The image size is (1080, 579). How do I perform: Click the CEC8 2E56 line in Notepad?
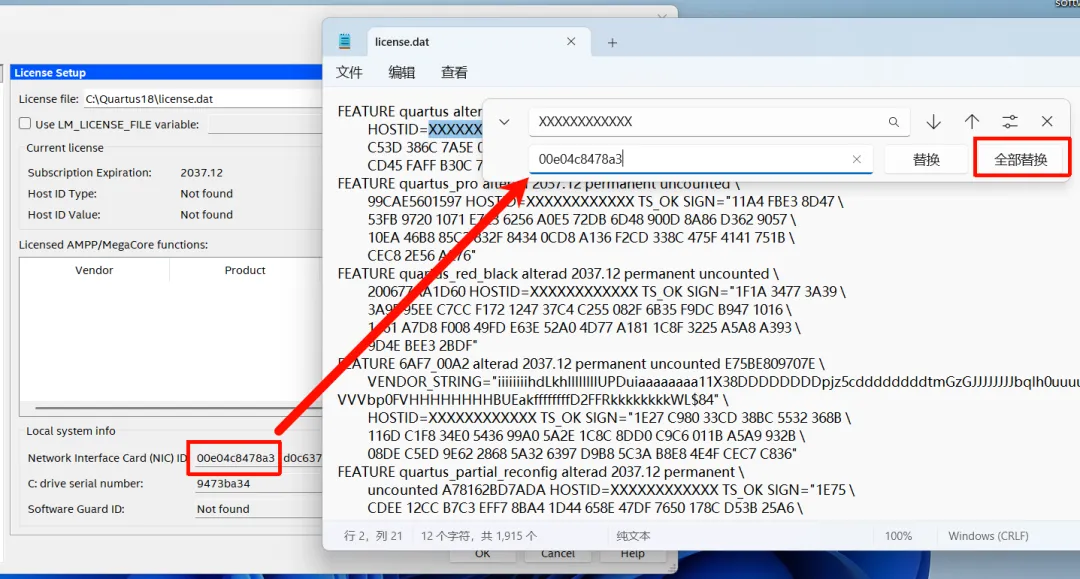421,255
